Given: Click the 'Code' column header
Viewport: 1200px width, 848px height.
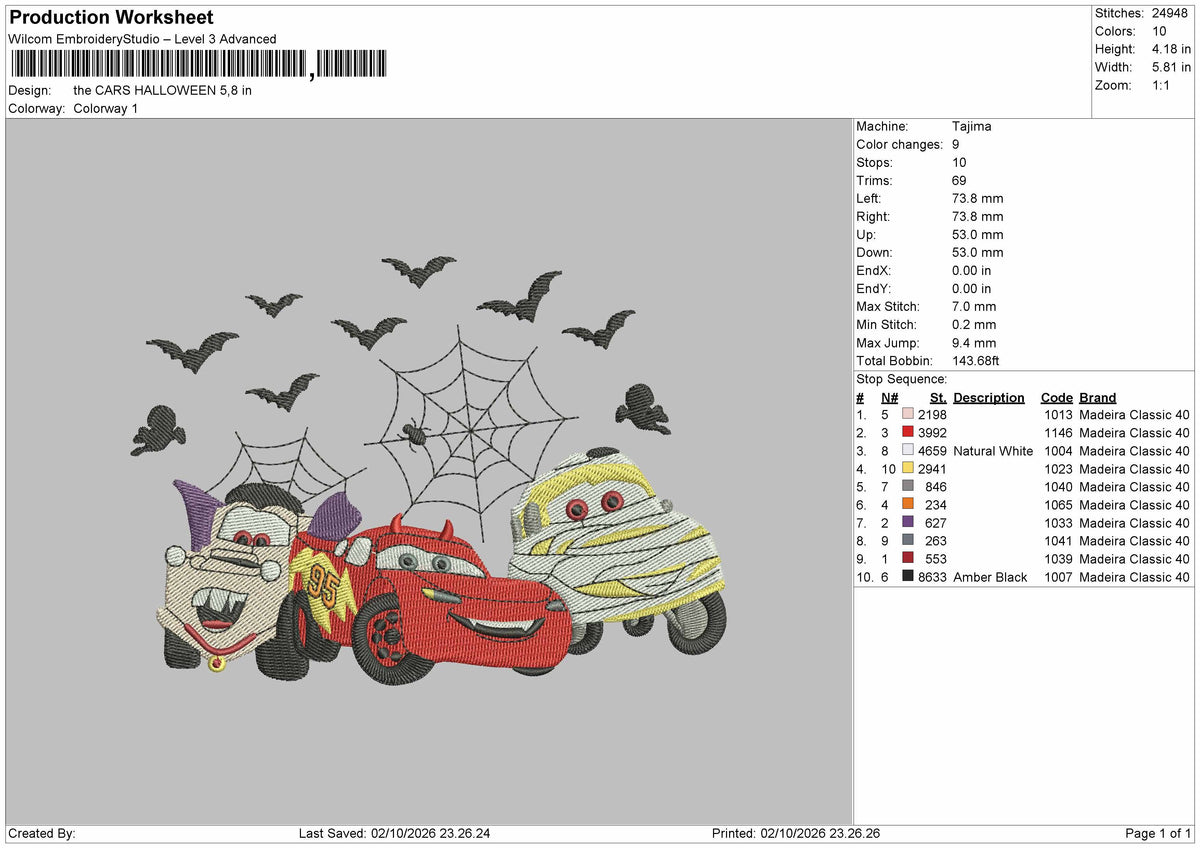Looking at the screenshot, I should point(1057,397).
